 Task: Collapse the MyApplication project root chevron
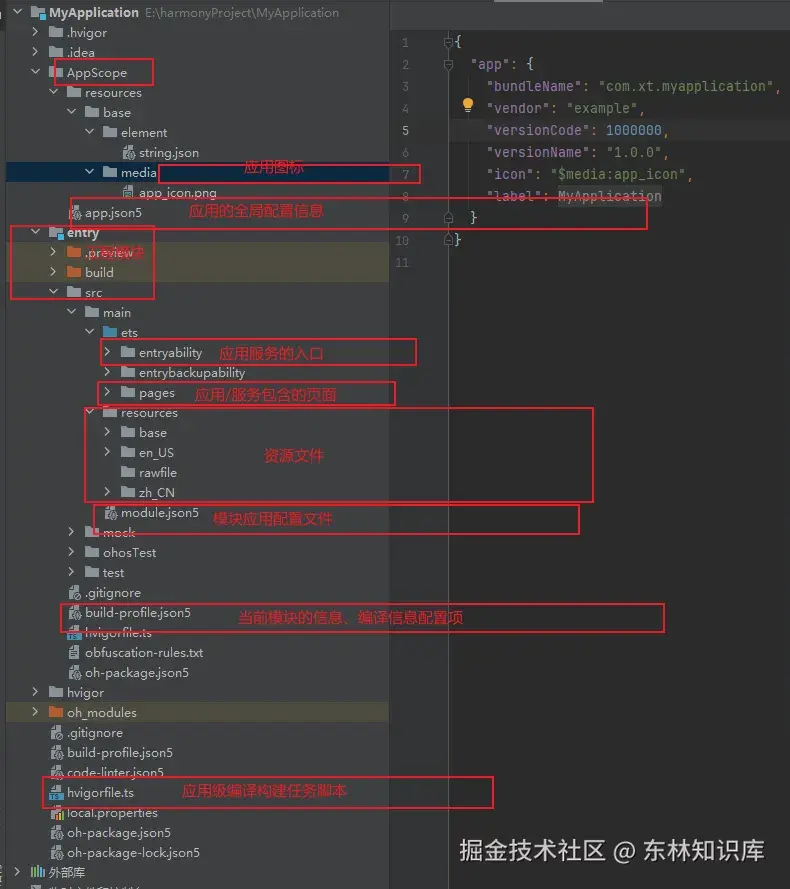[18, 11]
